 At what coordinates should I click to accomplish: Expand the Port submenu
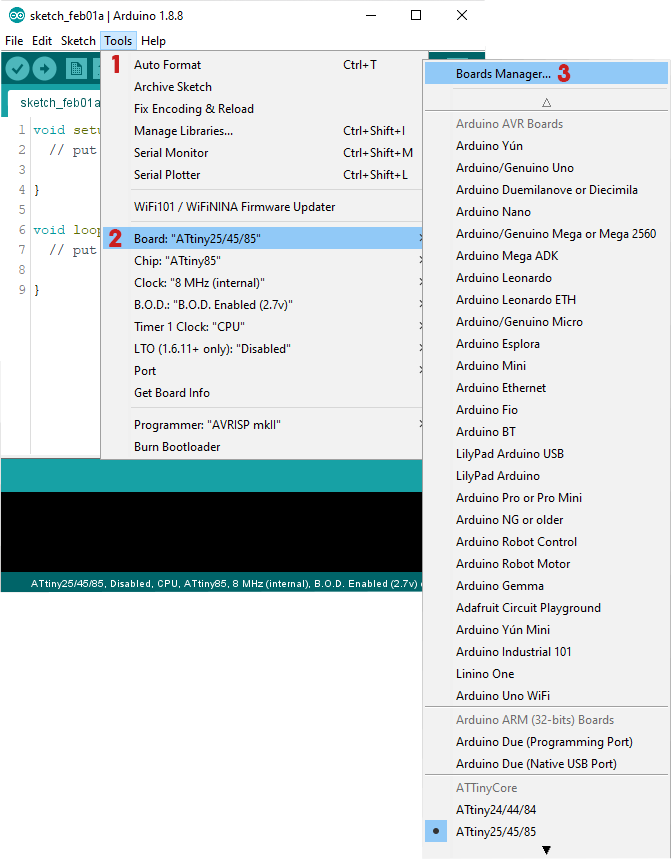262,370
